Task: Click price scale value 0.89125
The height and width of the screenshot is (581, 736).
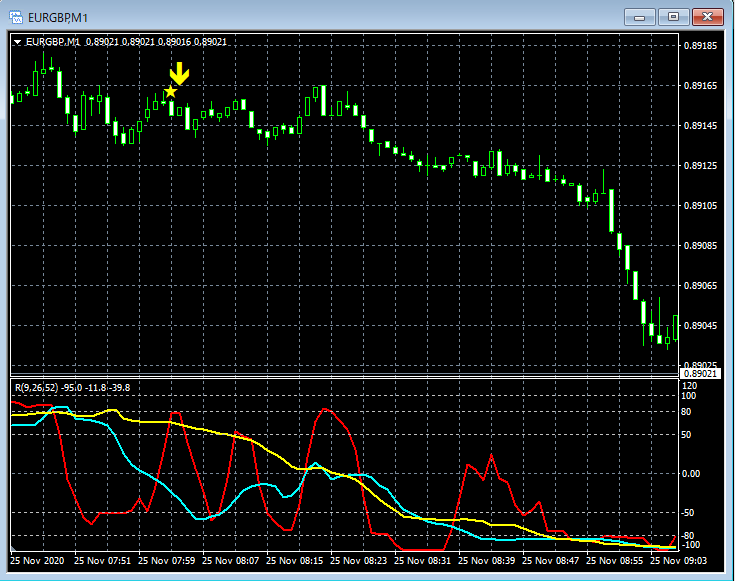Action: click(x=700, y=165)
